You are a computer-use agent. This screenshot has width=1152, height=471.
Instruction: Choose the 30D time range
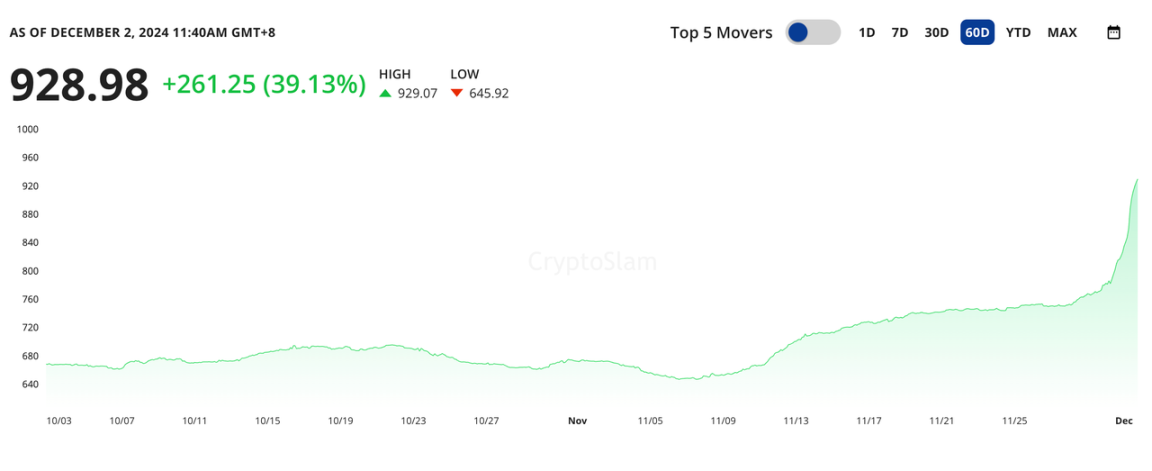(x=936, y=32)
